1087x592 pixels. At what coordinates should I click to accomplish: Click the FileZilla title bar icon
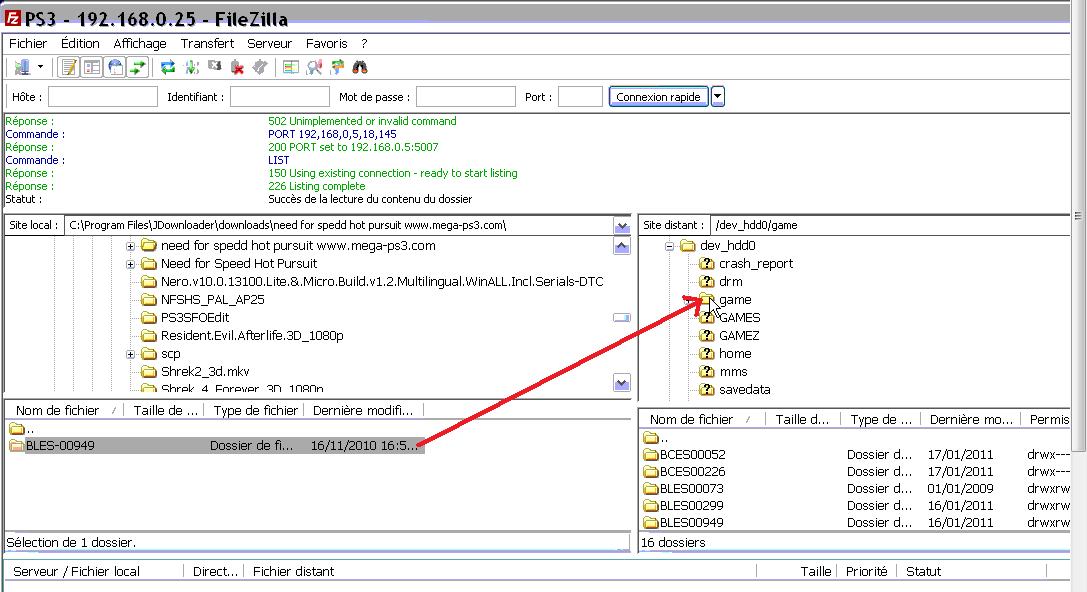(12, 18)
